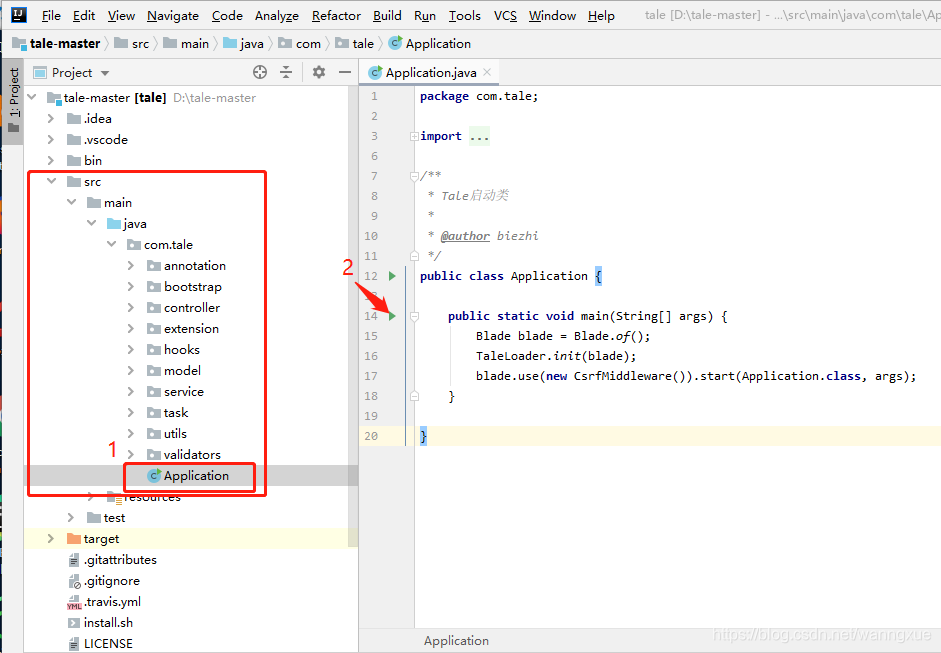Expand the model package
The width and height of the screenshot is (941, 653).
tap(131, 370)
